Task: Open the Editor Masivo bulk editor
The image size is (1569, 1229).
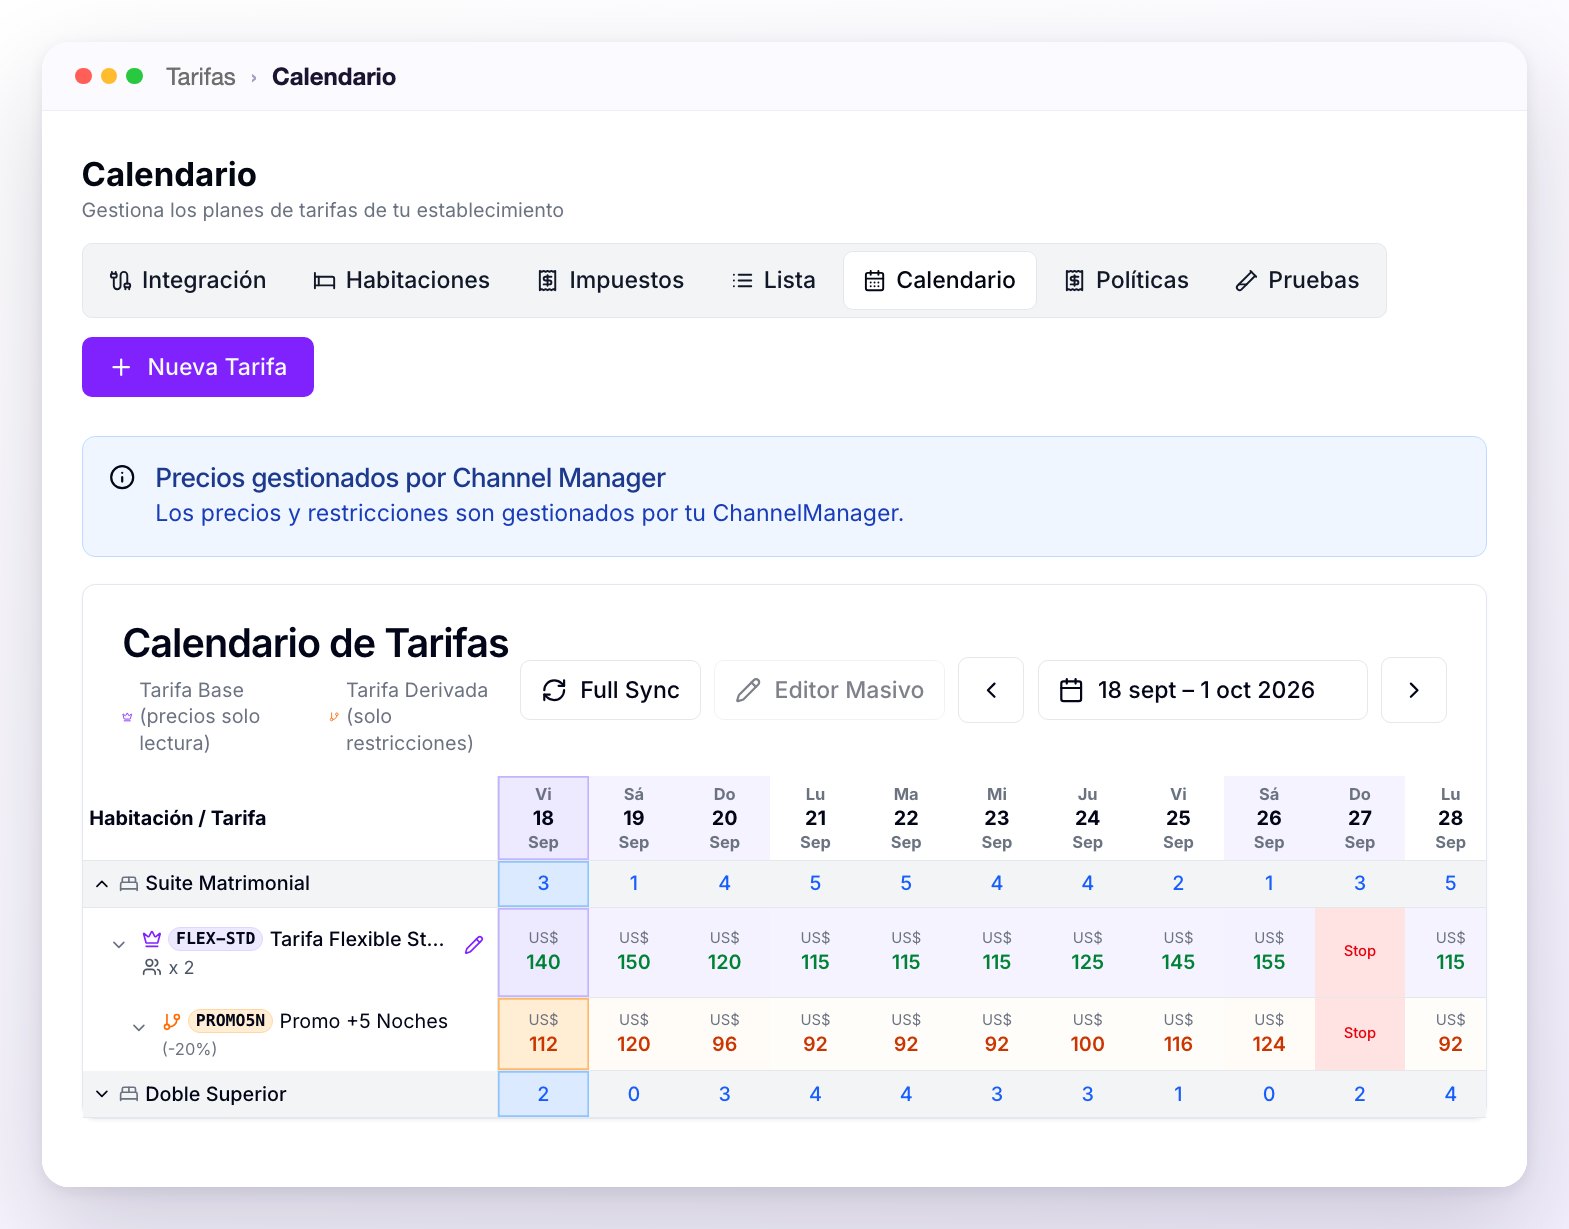Action: 829,690
